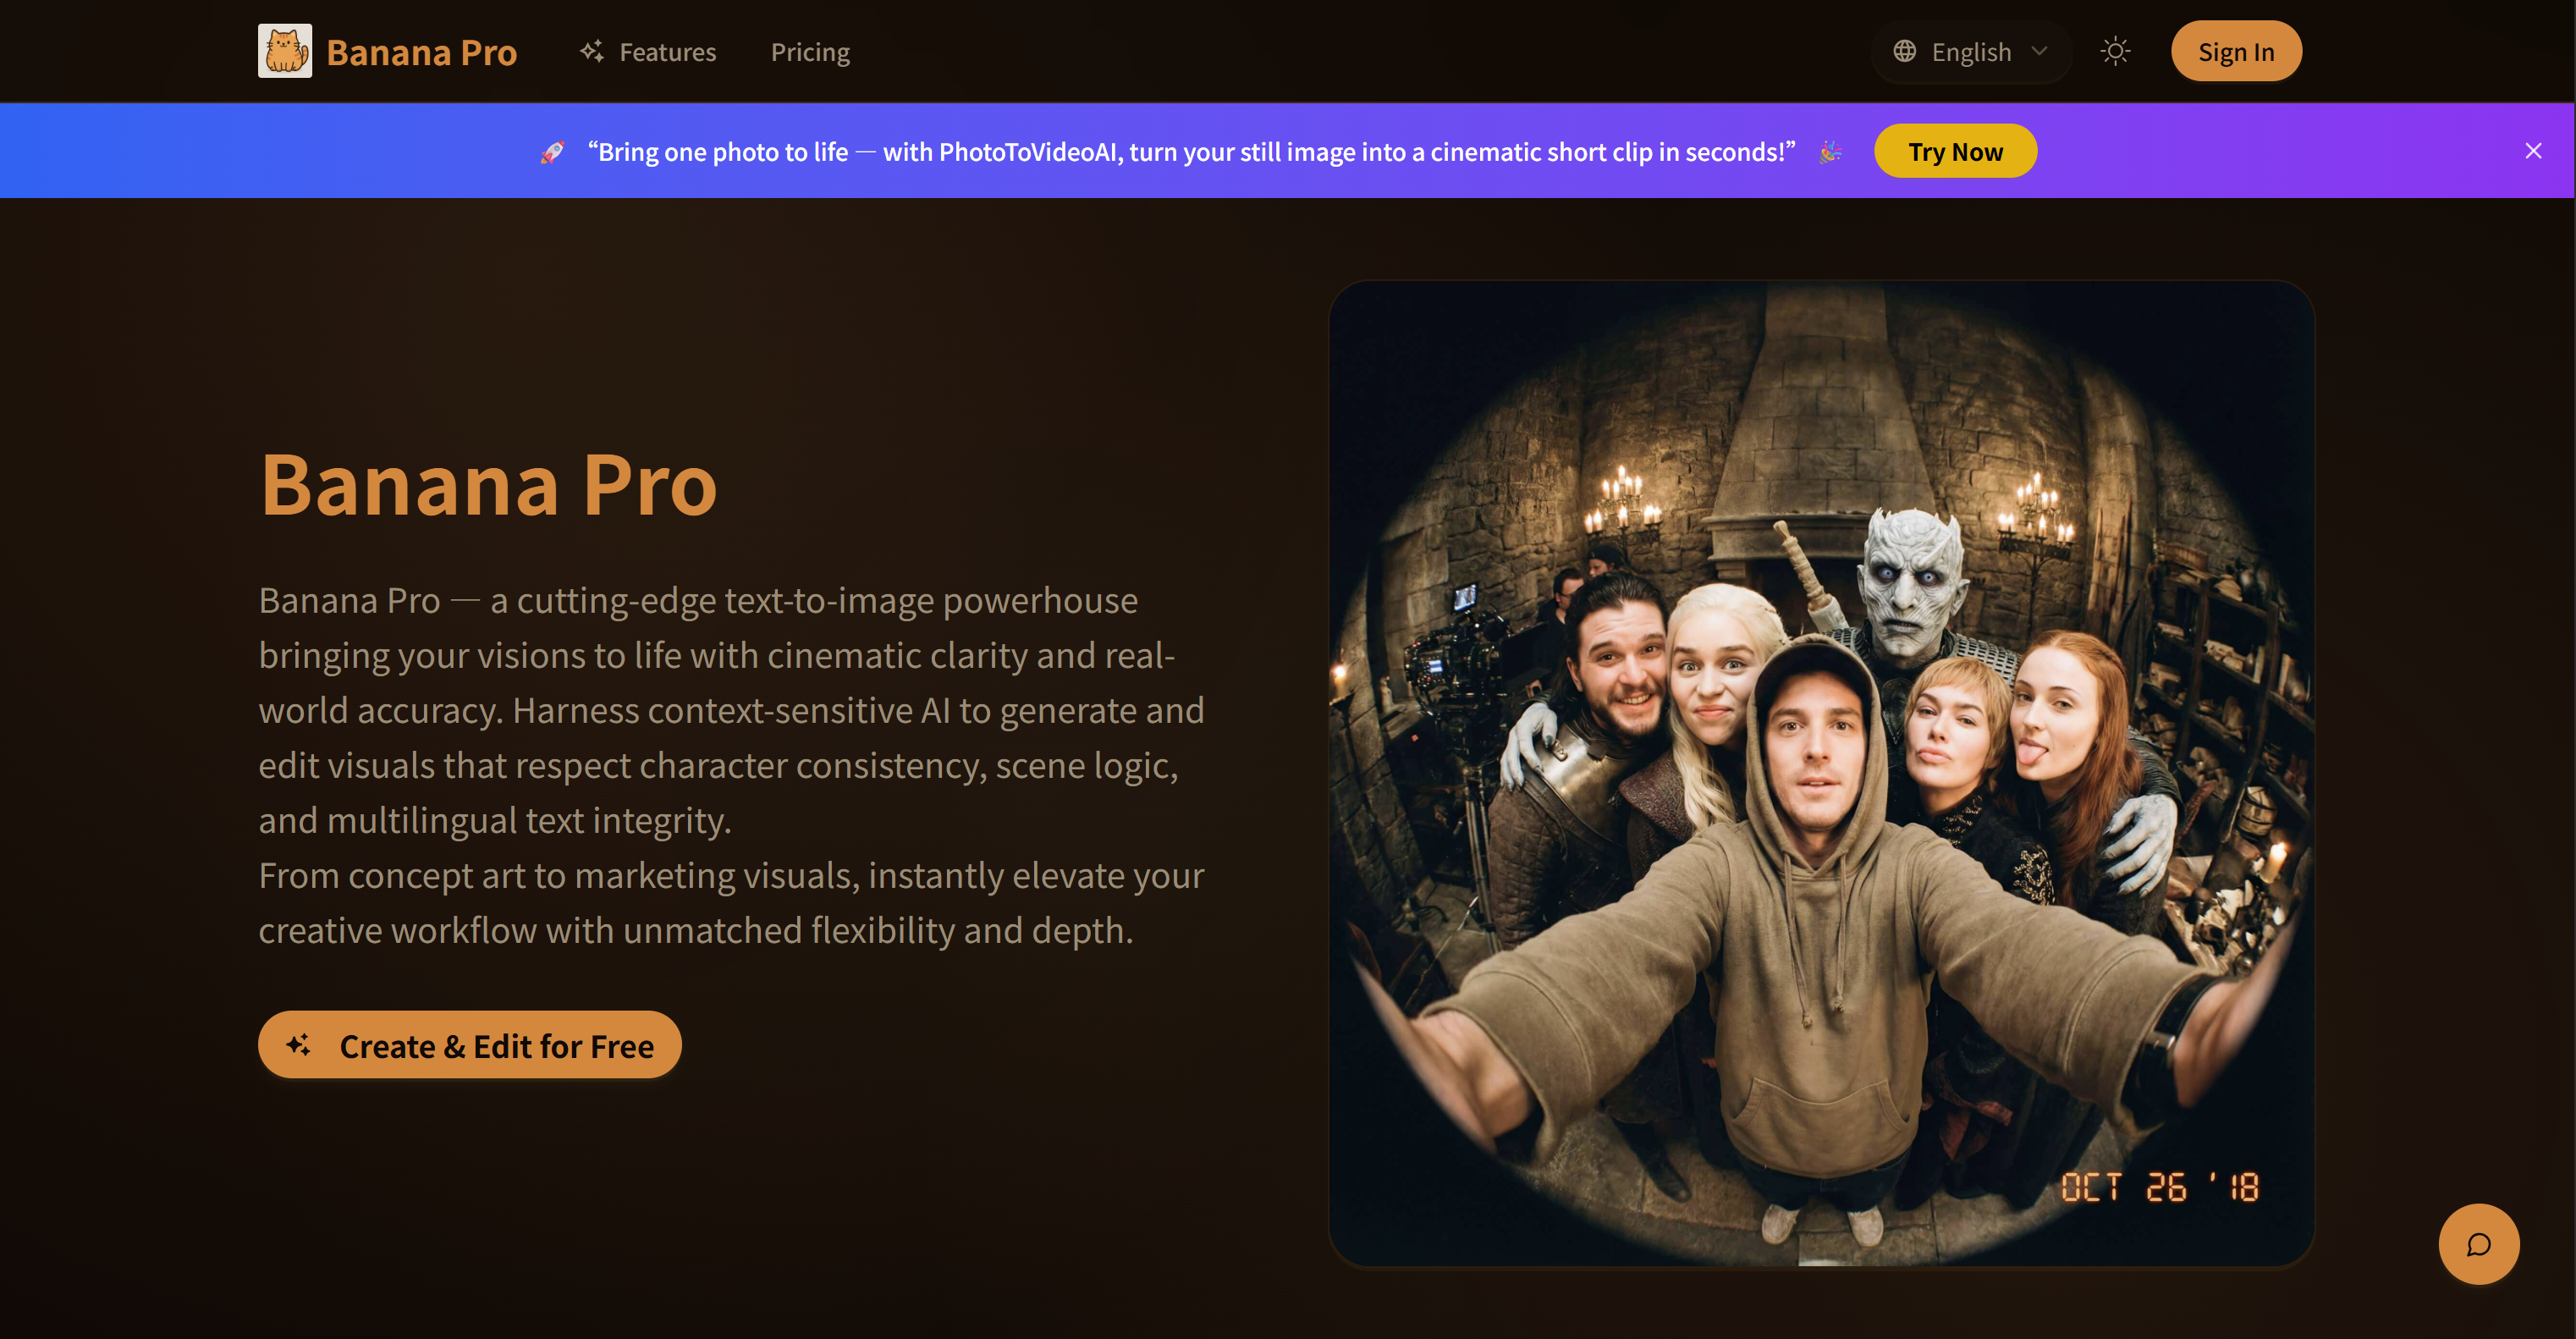Dismiss the PhotoToVideoAI announcement banner
Screen dimensions: 2576x1339
point(2534,151)
